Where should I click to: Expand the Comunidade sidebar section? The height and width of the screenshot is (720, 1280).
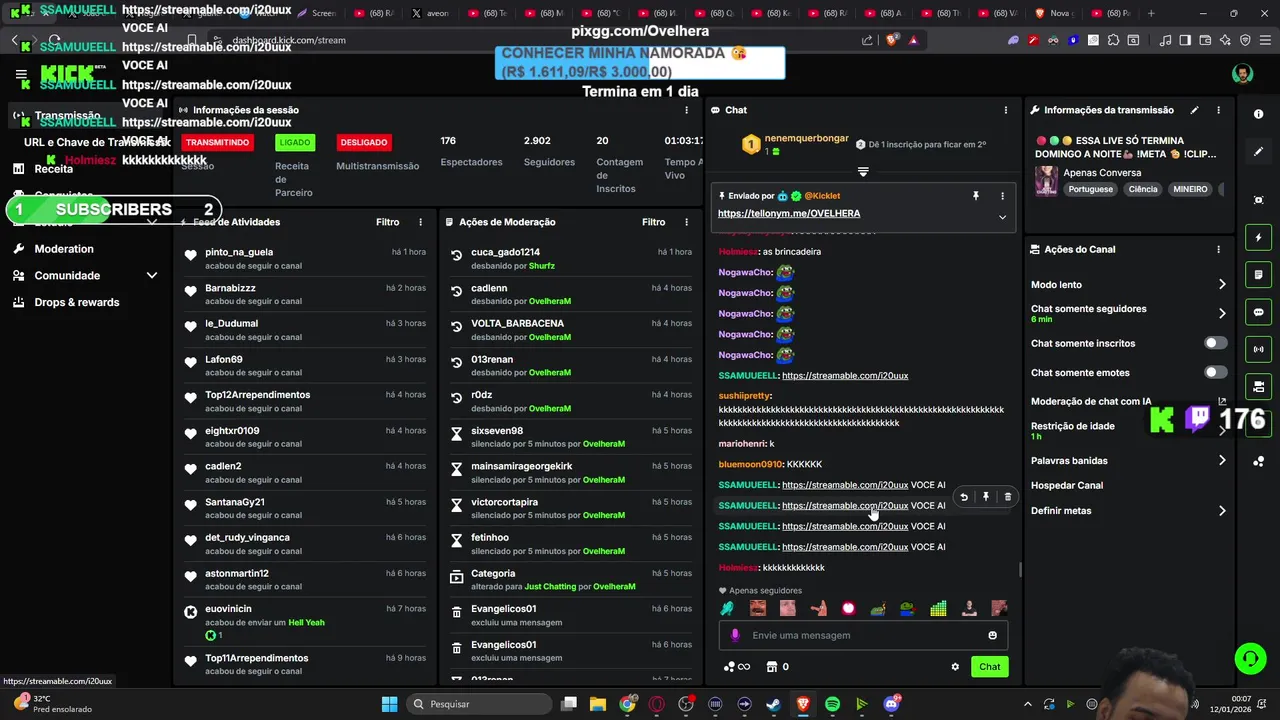click(x=152, y=275)
